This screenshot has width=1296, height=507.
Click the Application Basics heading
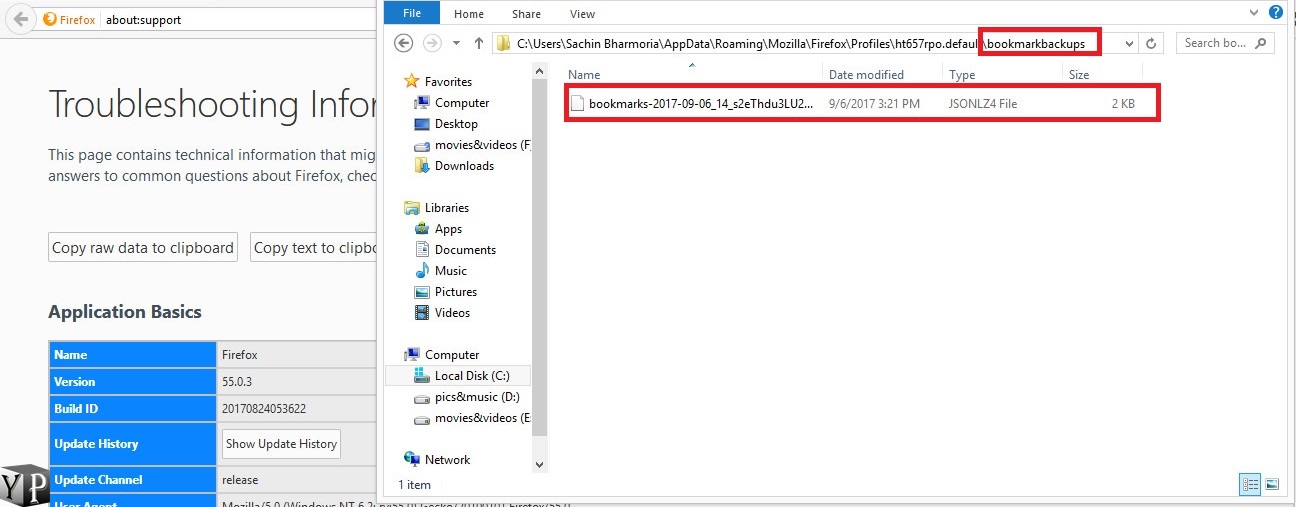click(x=125, y=312)
